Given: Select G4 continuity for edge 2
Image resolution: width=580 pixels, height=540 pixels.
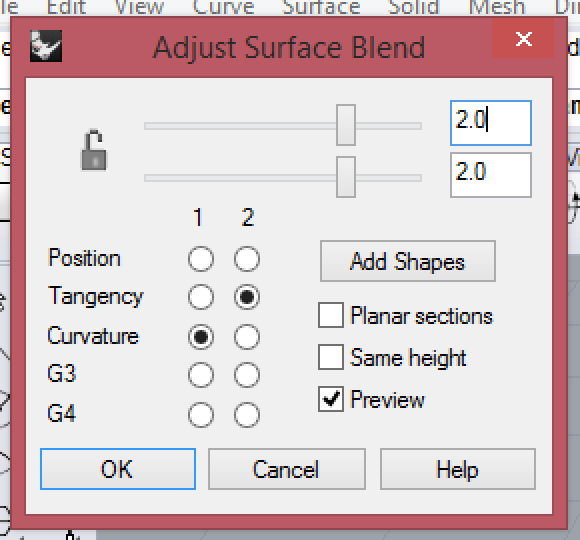Looking at the screenshot, I should (x=247, y=415).
